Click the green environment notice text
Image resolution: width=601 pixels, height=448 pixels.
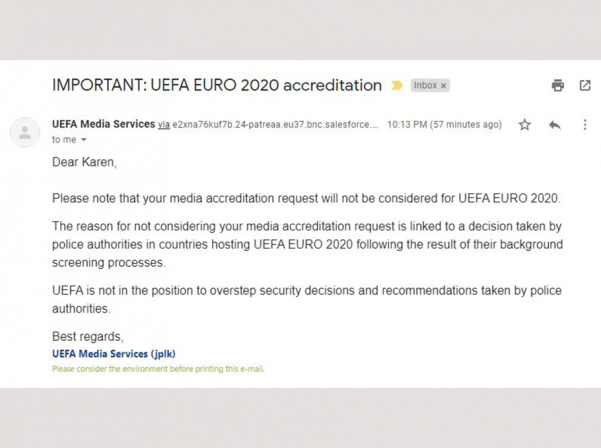tap(158, 369)
